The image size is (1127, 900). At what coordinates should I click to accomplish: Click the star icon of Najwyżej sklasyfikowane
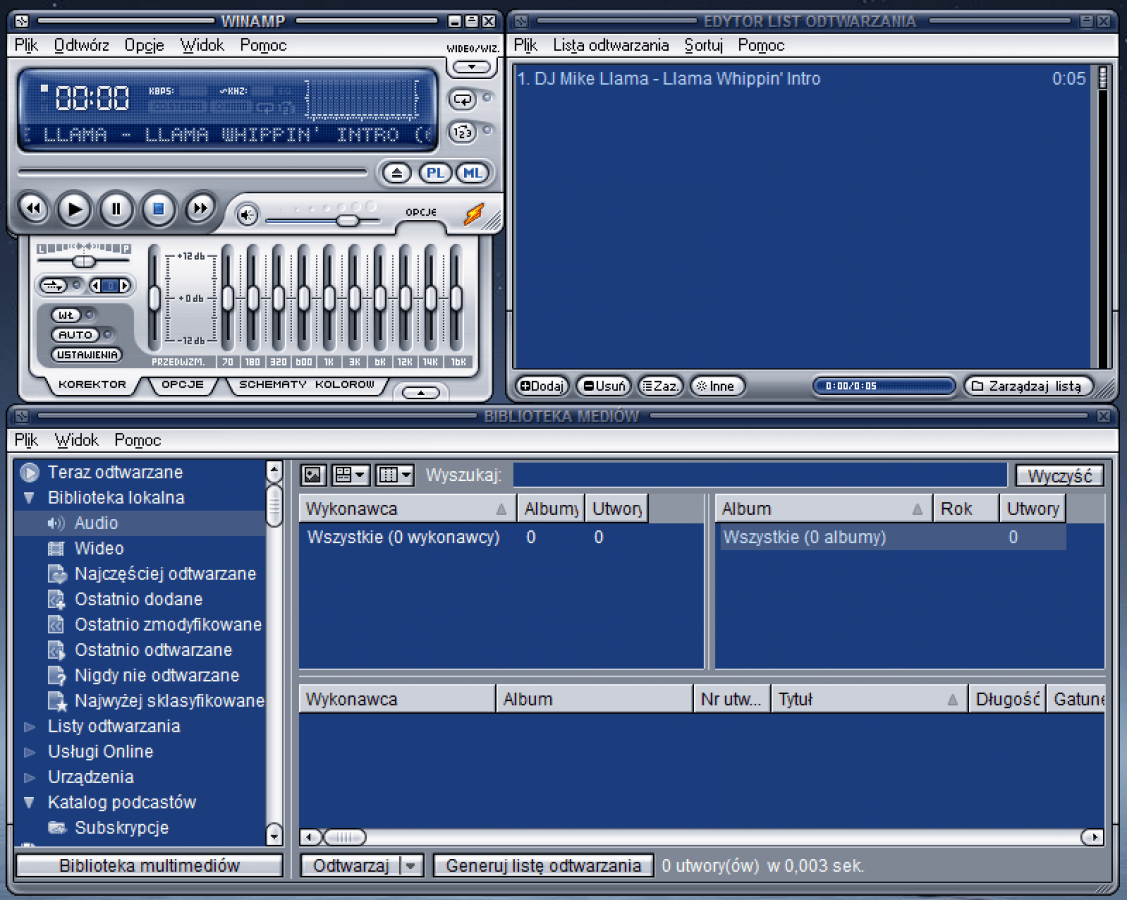pyautogui.click(x=57, y=701)
